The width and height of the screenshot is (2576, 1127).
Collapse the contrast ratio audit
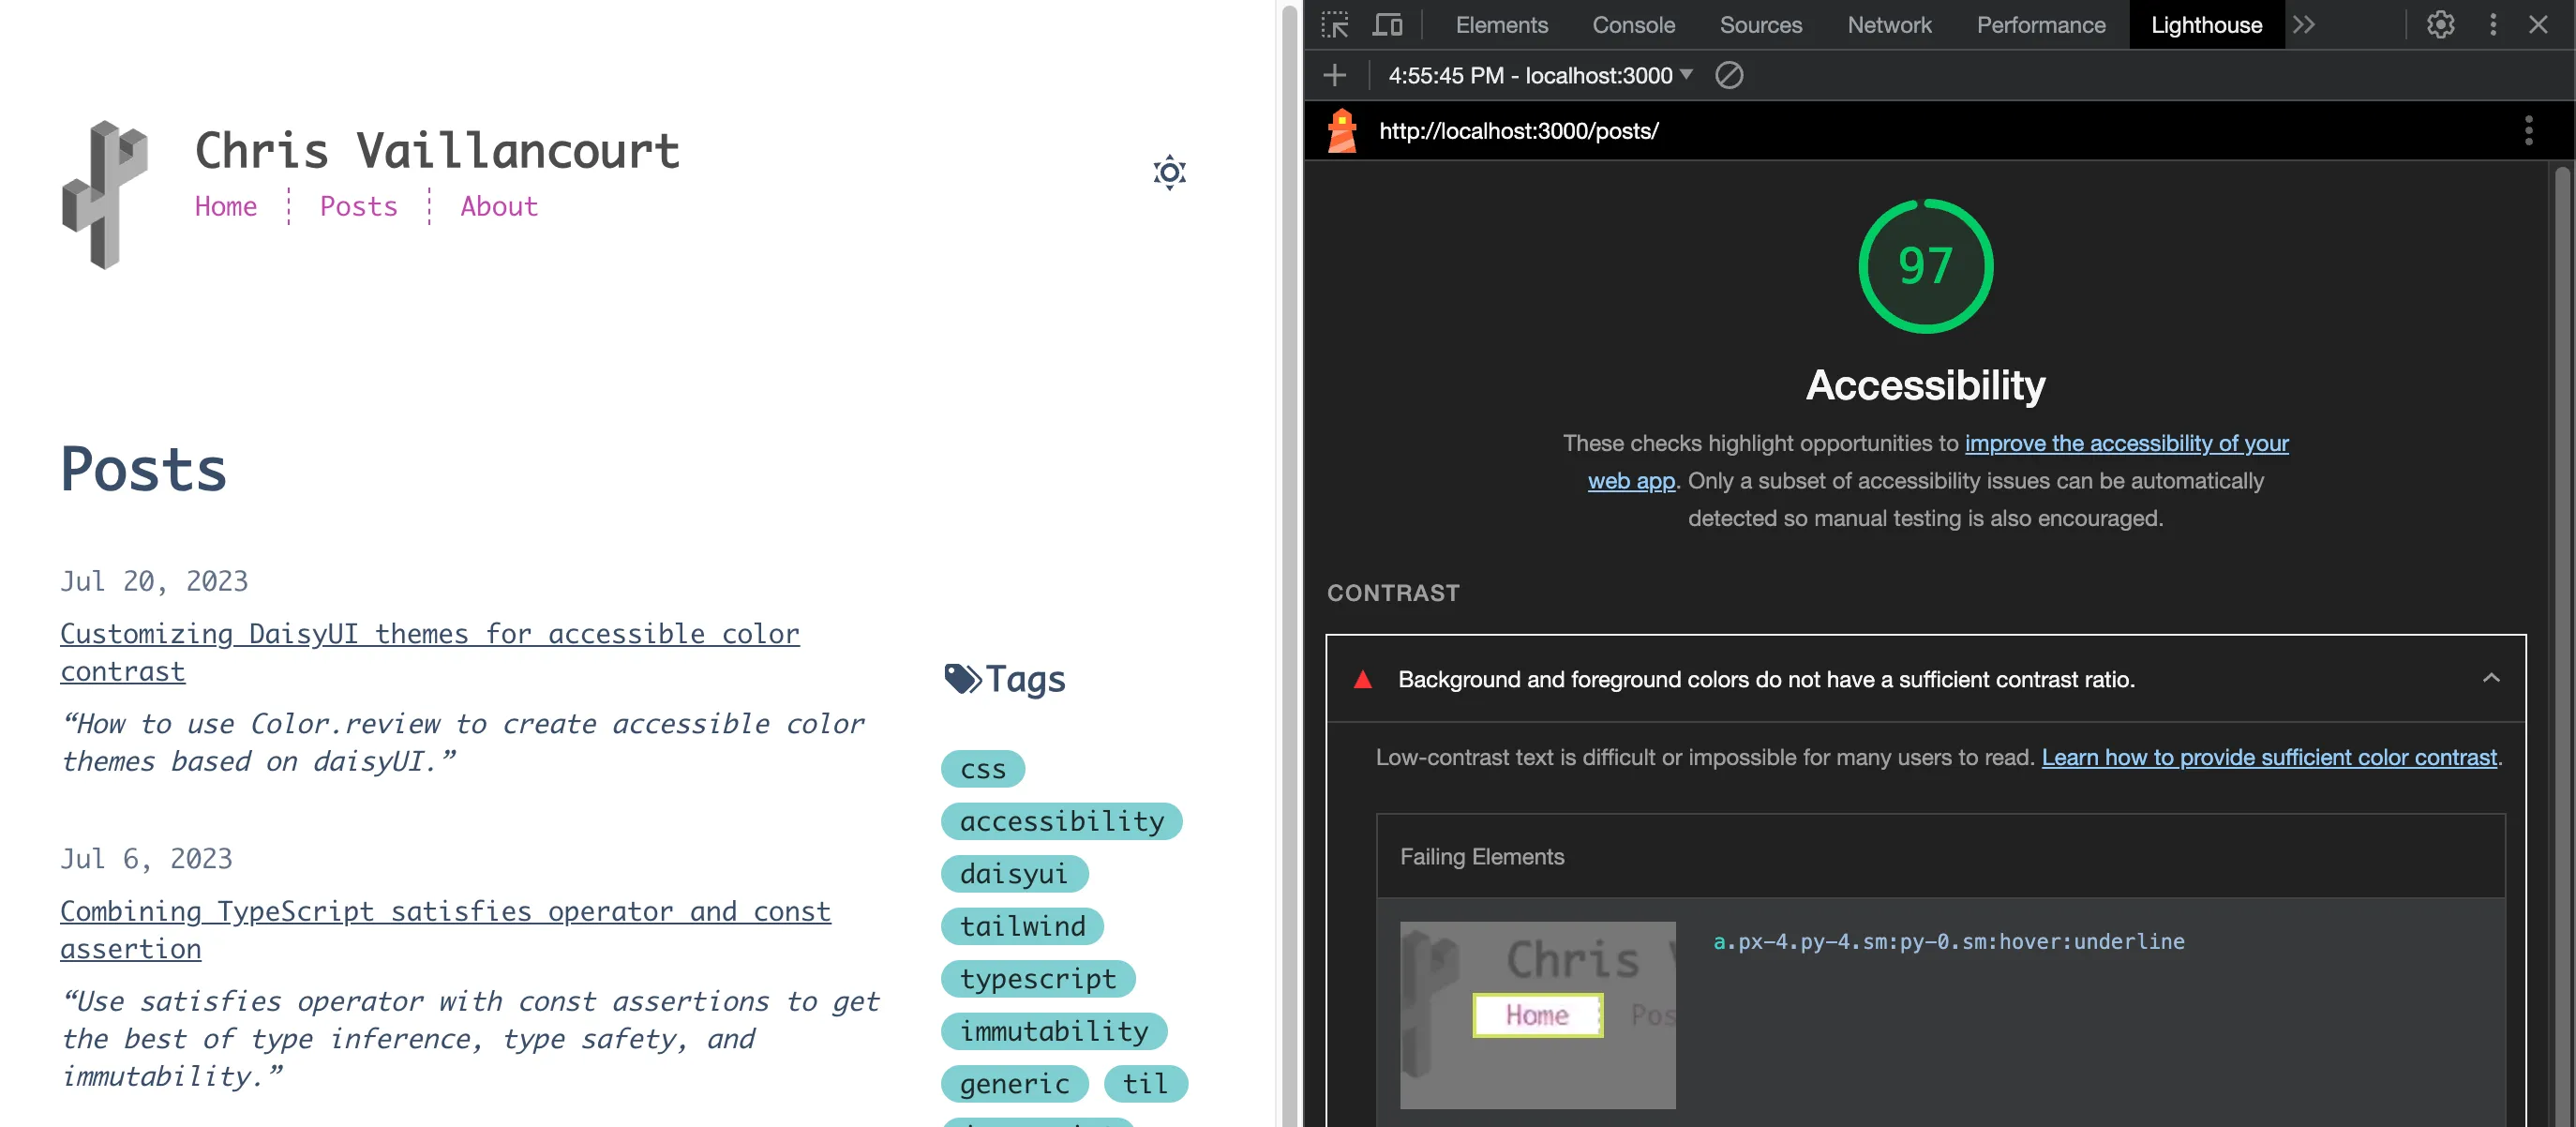[x=2491, y=678]
